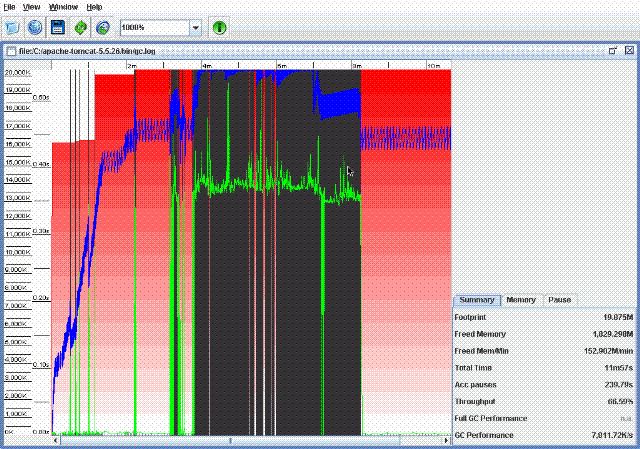This screenshot has width=640, height=449.
Task: Click the gc.log frame document icon
Action: click(x=11, y=51)
